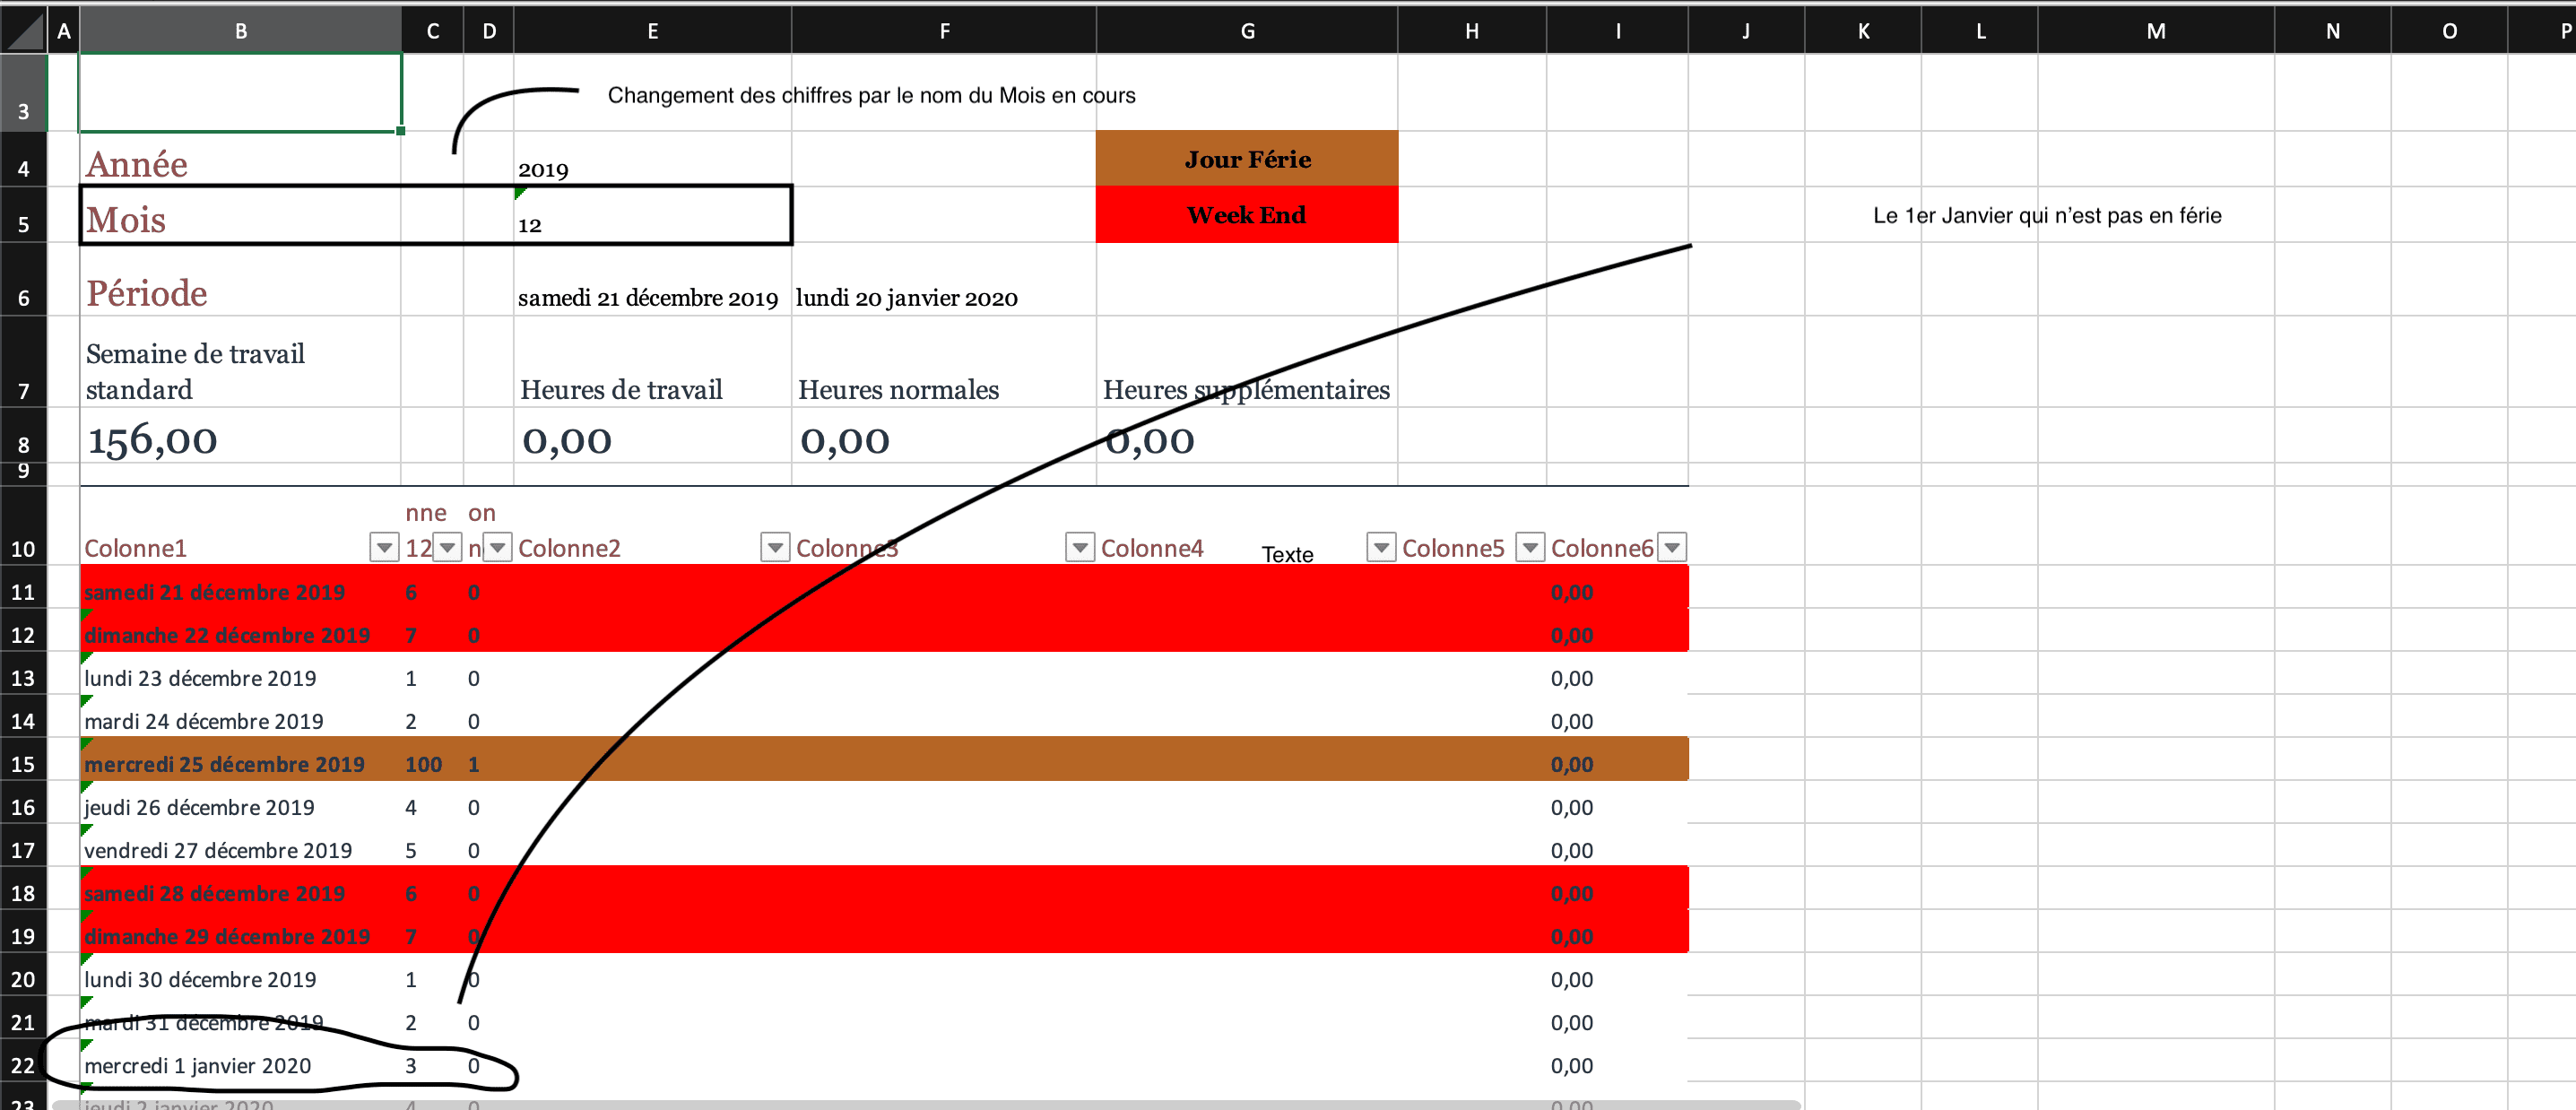Select row 22 header
2576x1110 pixels.
click(x=23, y=1065)
